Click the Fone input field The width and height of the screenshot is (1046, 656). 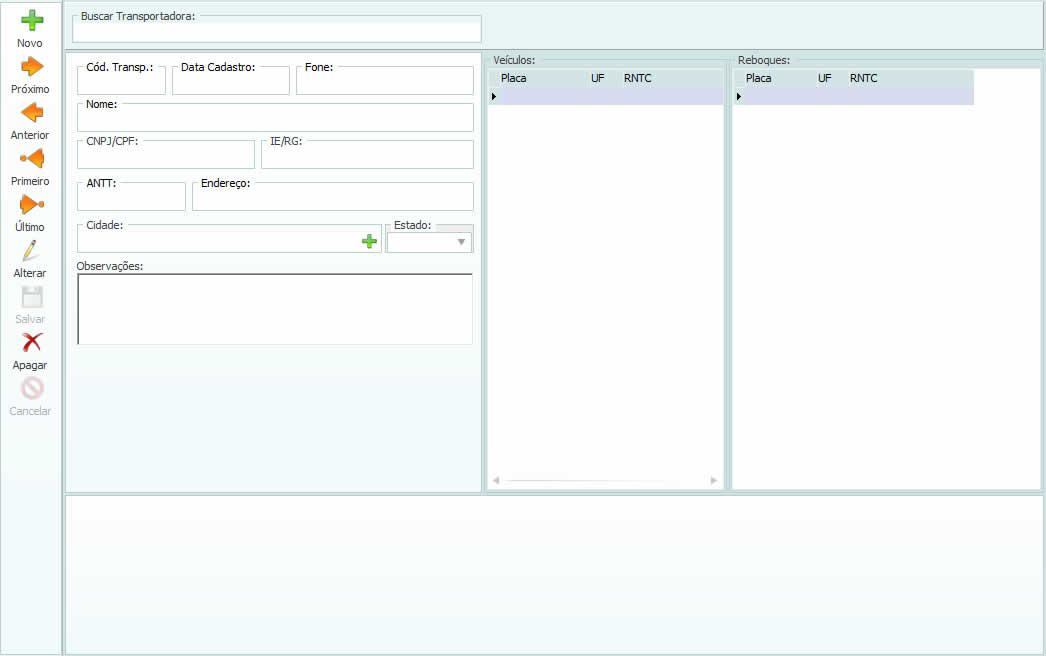[384, 83]
